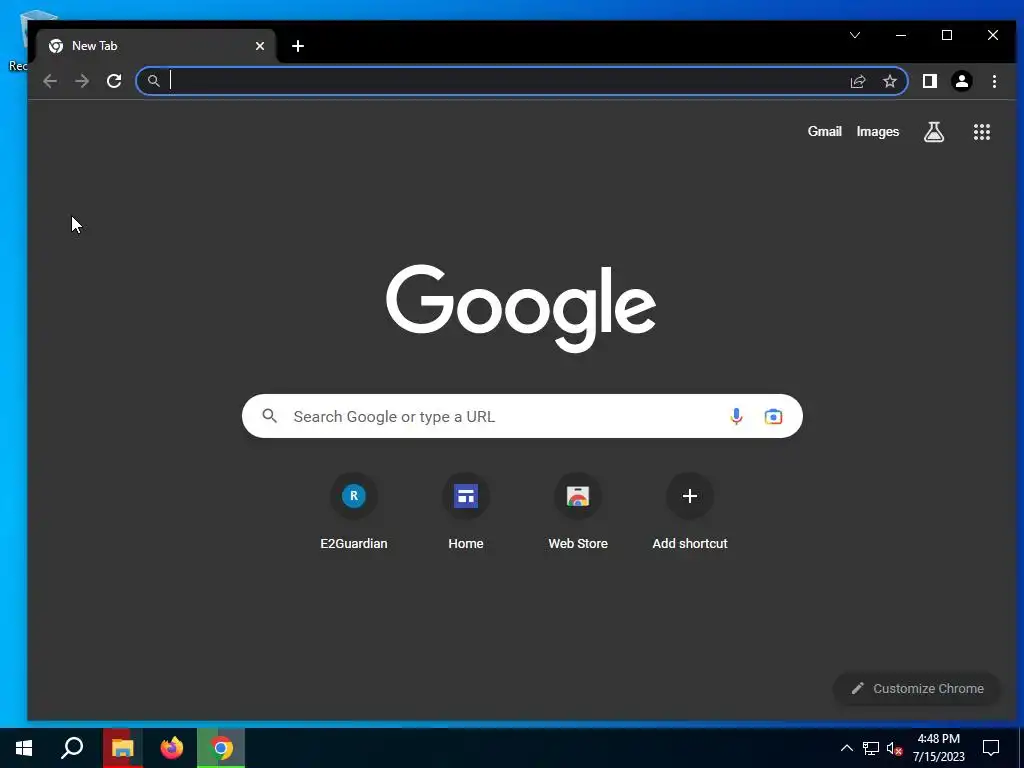1024x768 pixels.
Task: Expand the tab search chevron
Action: [x=854, y=35]
